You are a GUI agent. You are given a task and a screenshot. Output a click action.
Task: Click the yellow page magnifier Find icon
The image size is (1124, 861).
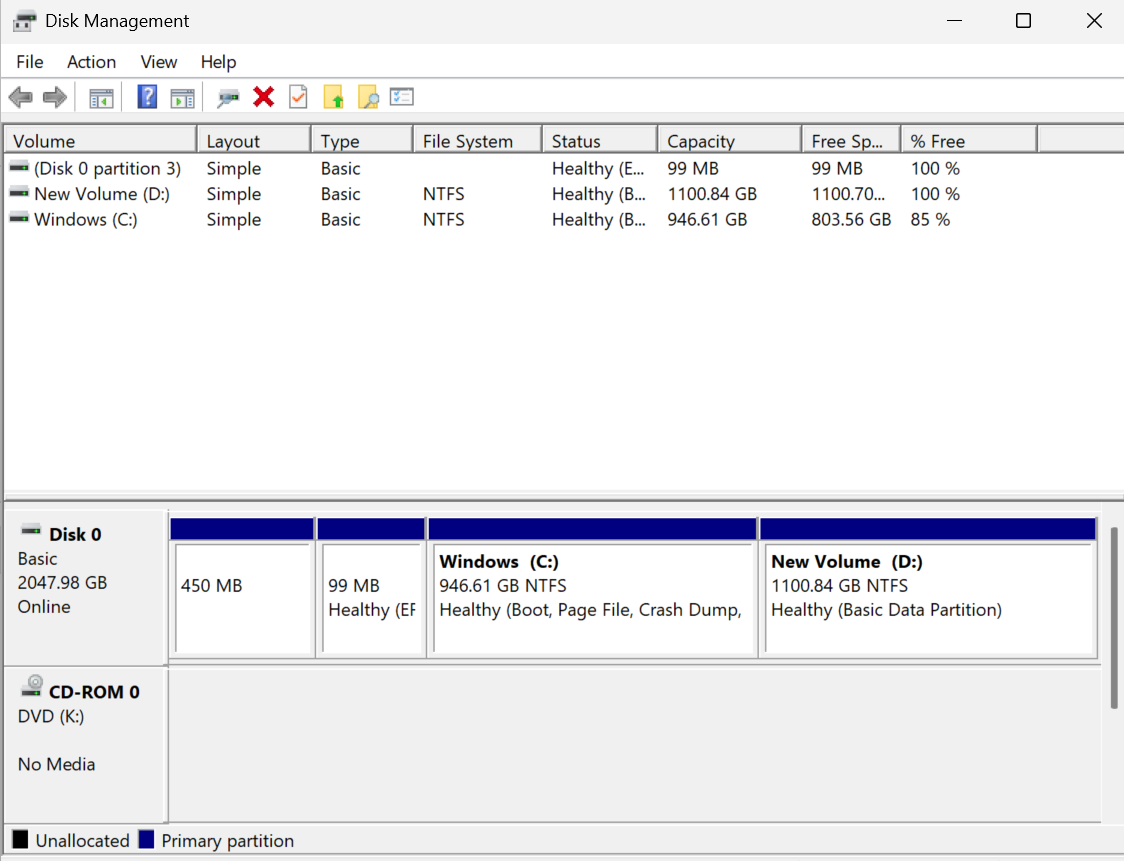point(368,97)
